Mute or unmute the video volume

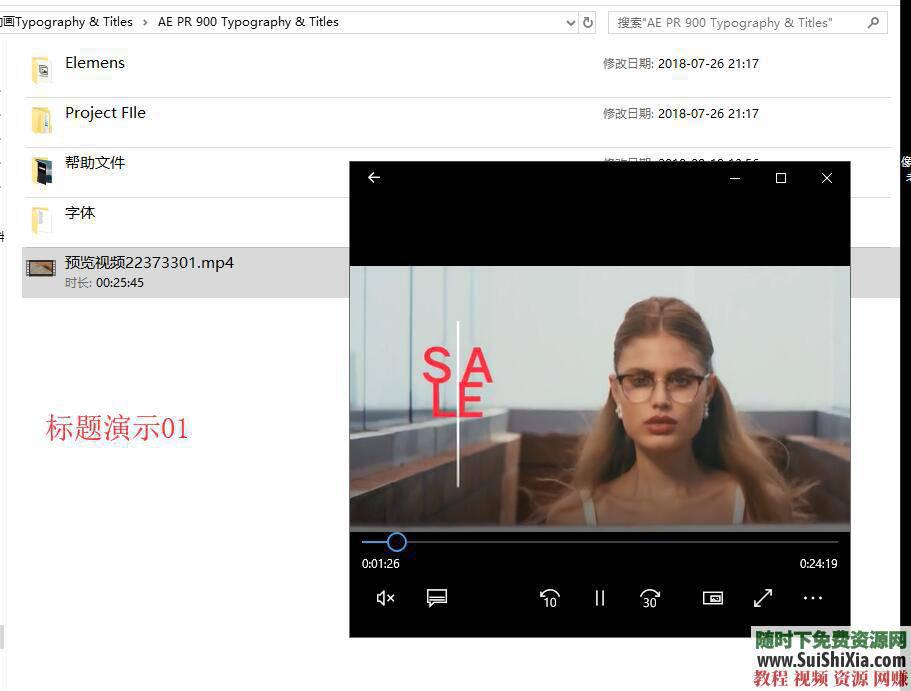click(385, 597)
